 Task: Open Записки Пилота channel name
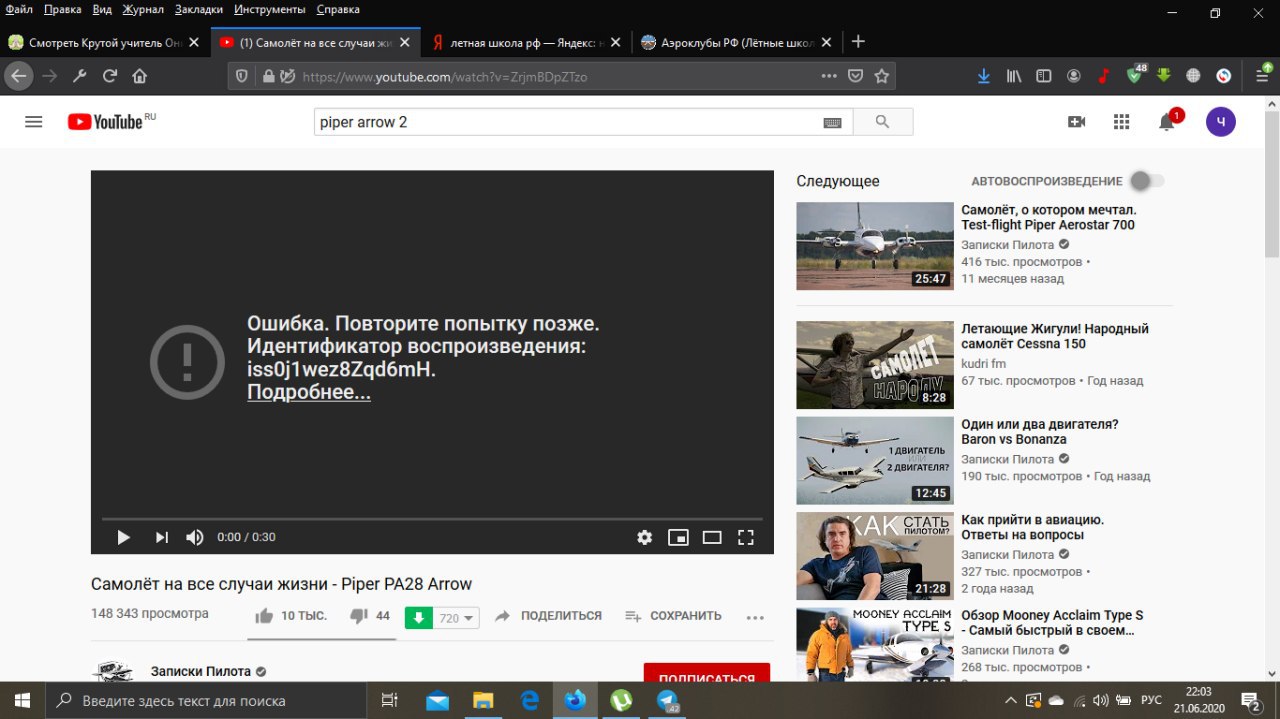[x=201, y=672]
